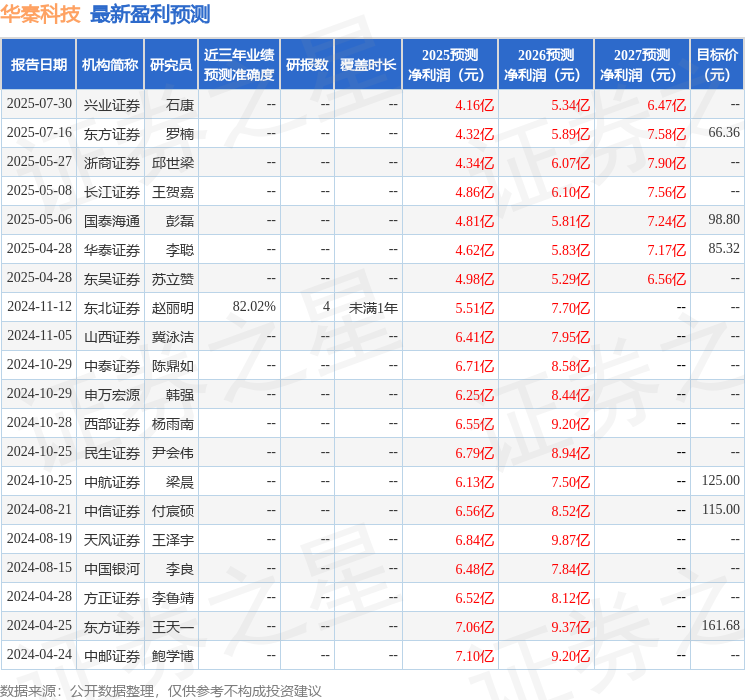Click researcher 邱世梁

[173, 163]
